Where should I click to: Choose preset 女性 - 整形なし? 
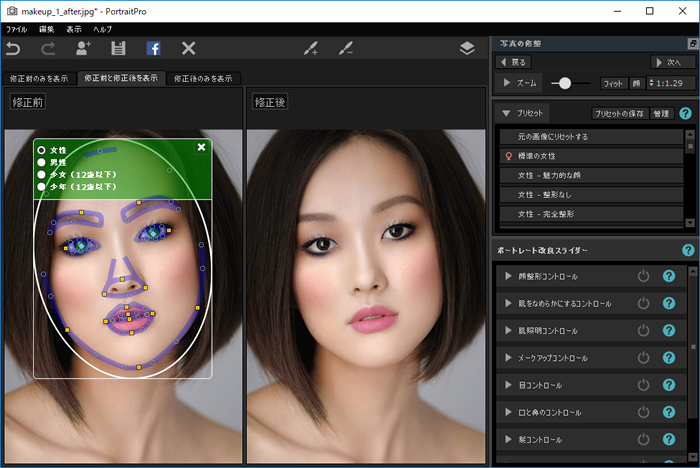(x=591, y=195)
